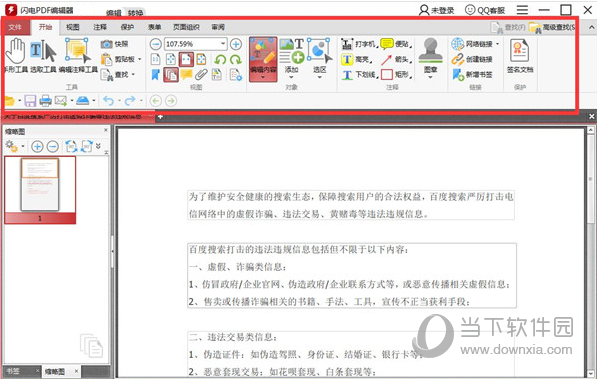
Task: Sign the document (签名文档)
Action: tap(520, 56)
